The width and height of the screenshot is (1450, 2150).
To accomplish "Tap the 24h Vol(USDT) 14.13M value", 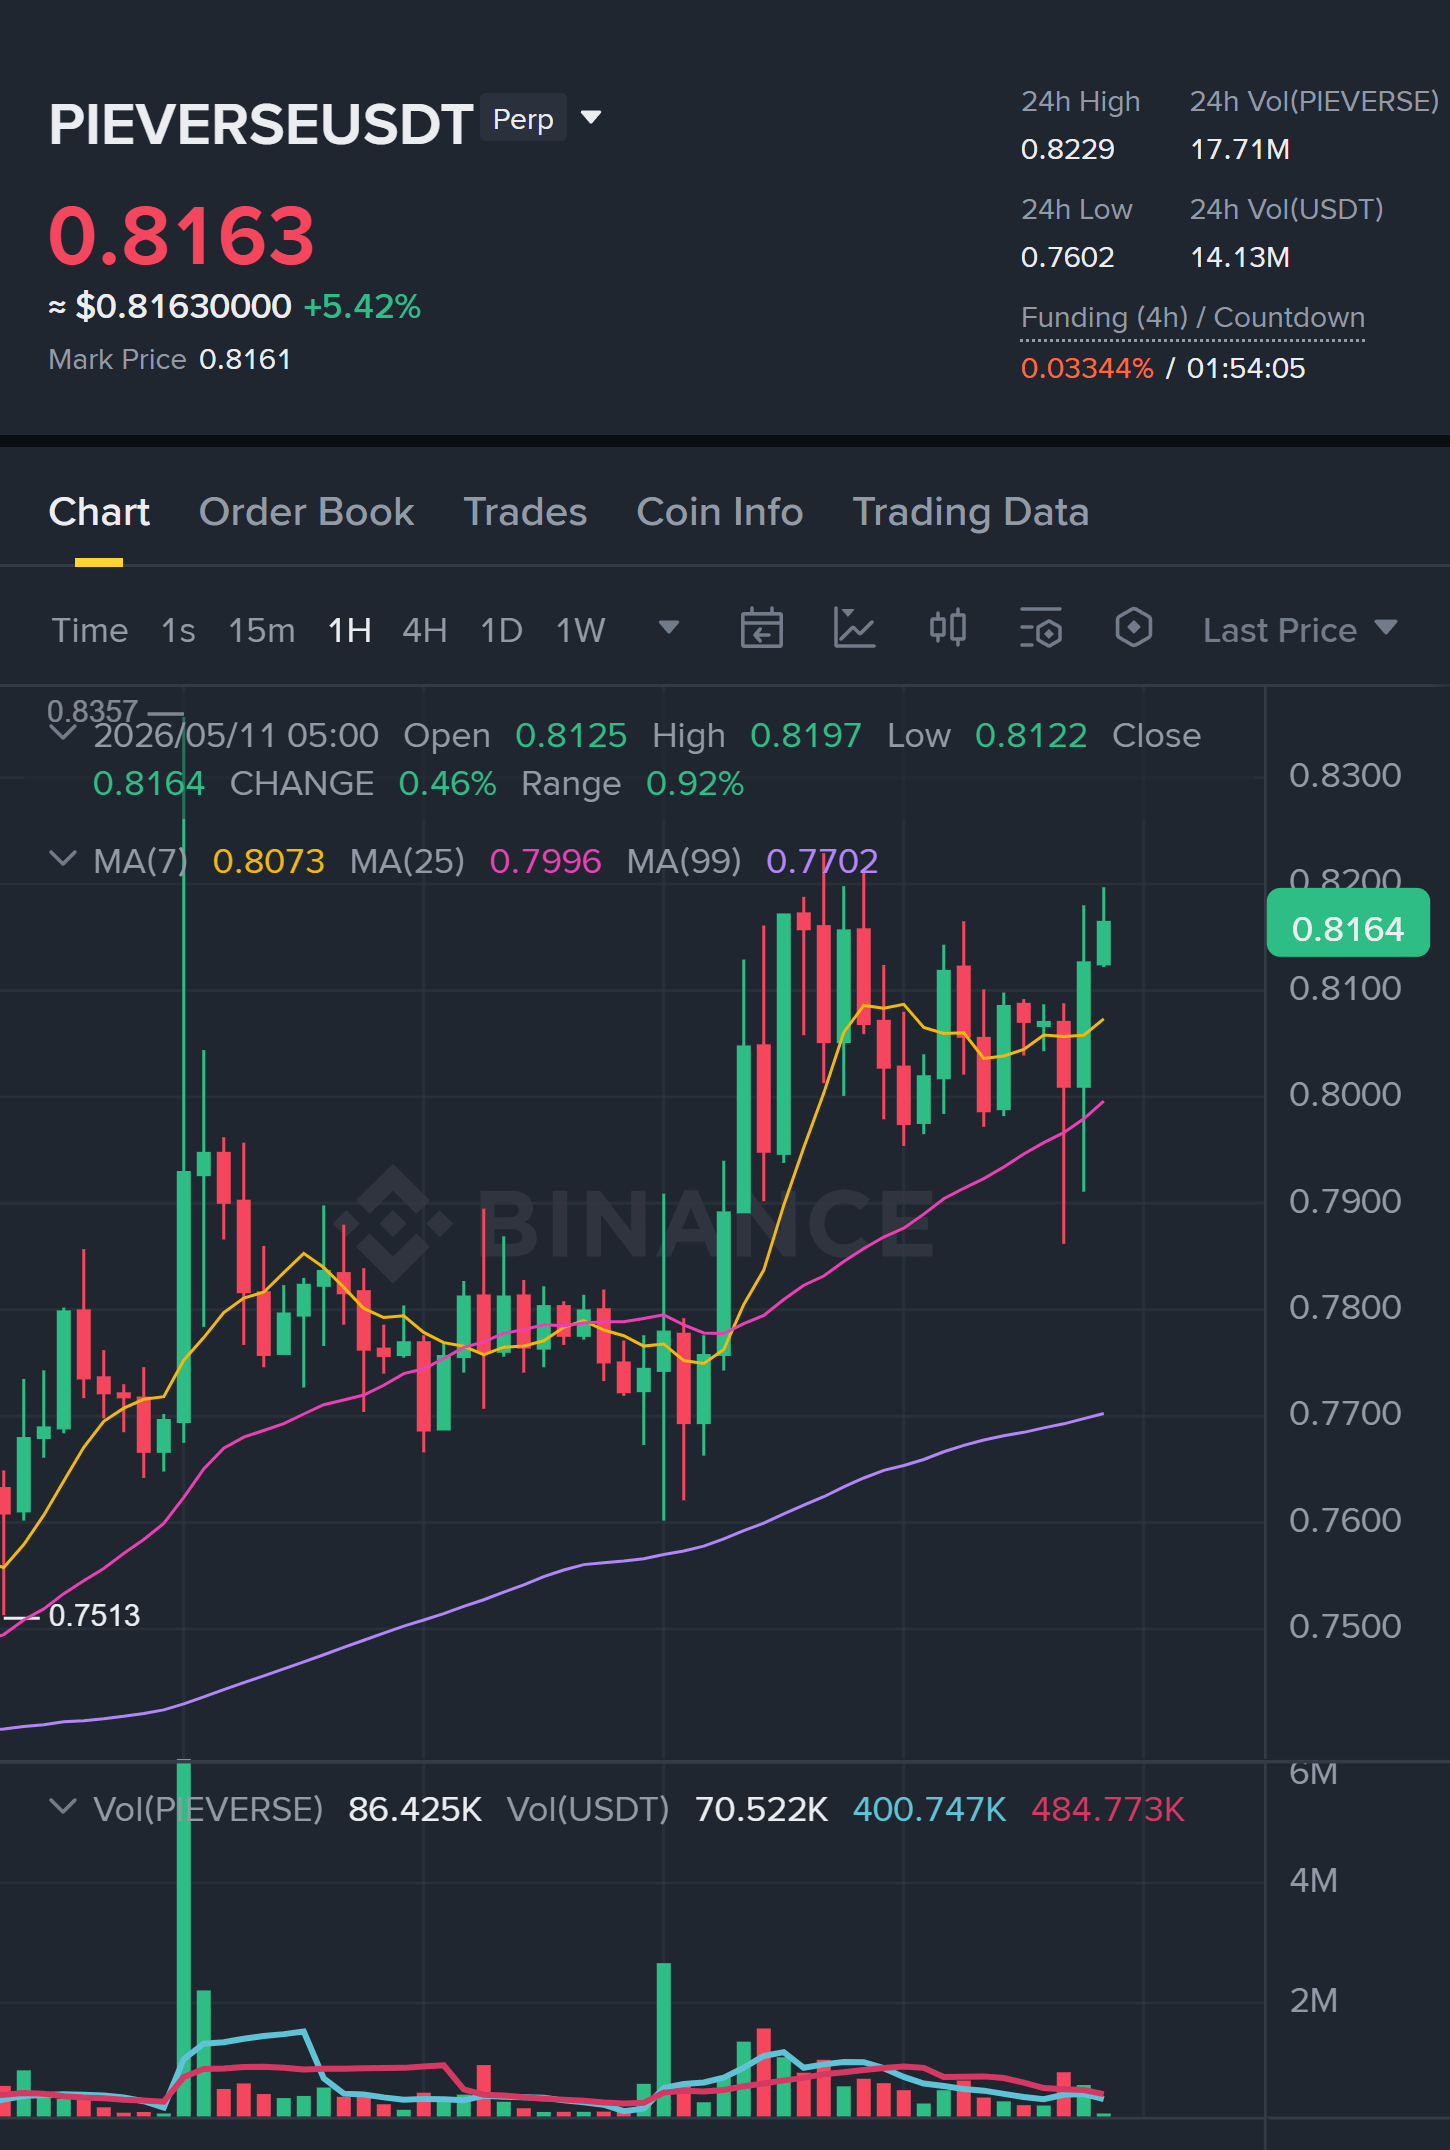I will [1240, 258].
